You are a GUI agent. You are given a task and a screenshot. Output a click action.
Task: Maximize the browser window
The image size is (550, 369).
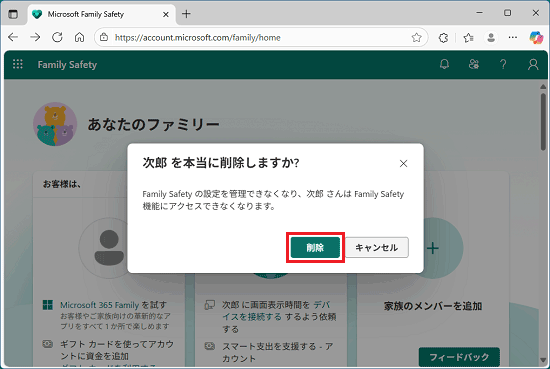click(x=507, y=13)
